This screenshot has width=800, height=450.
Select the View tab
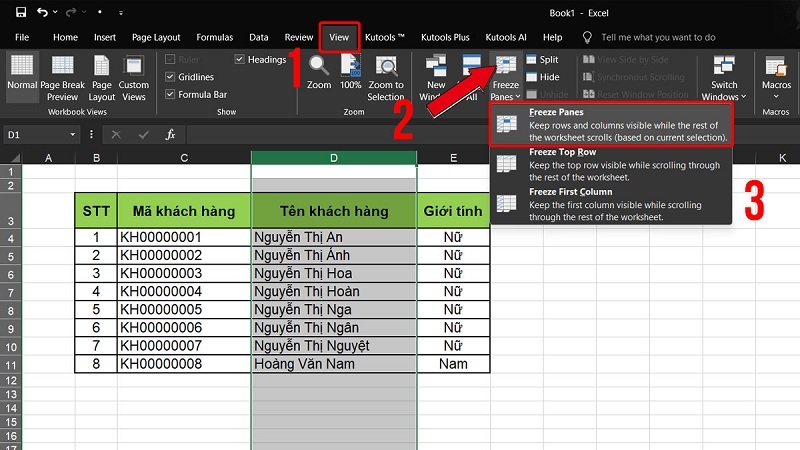tap(339, 37)
